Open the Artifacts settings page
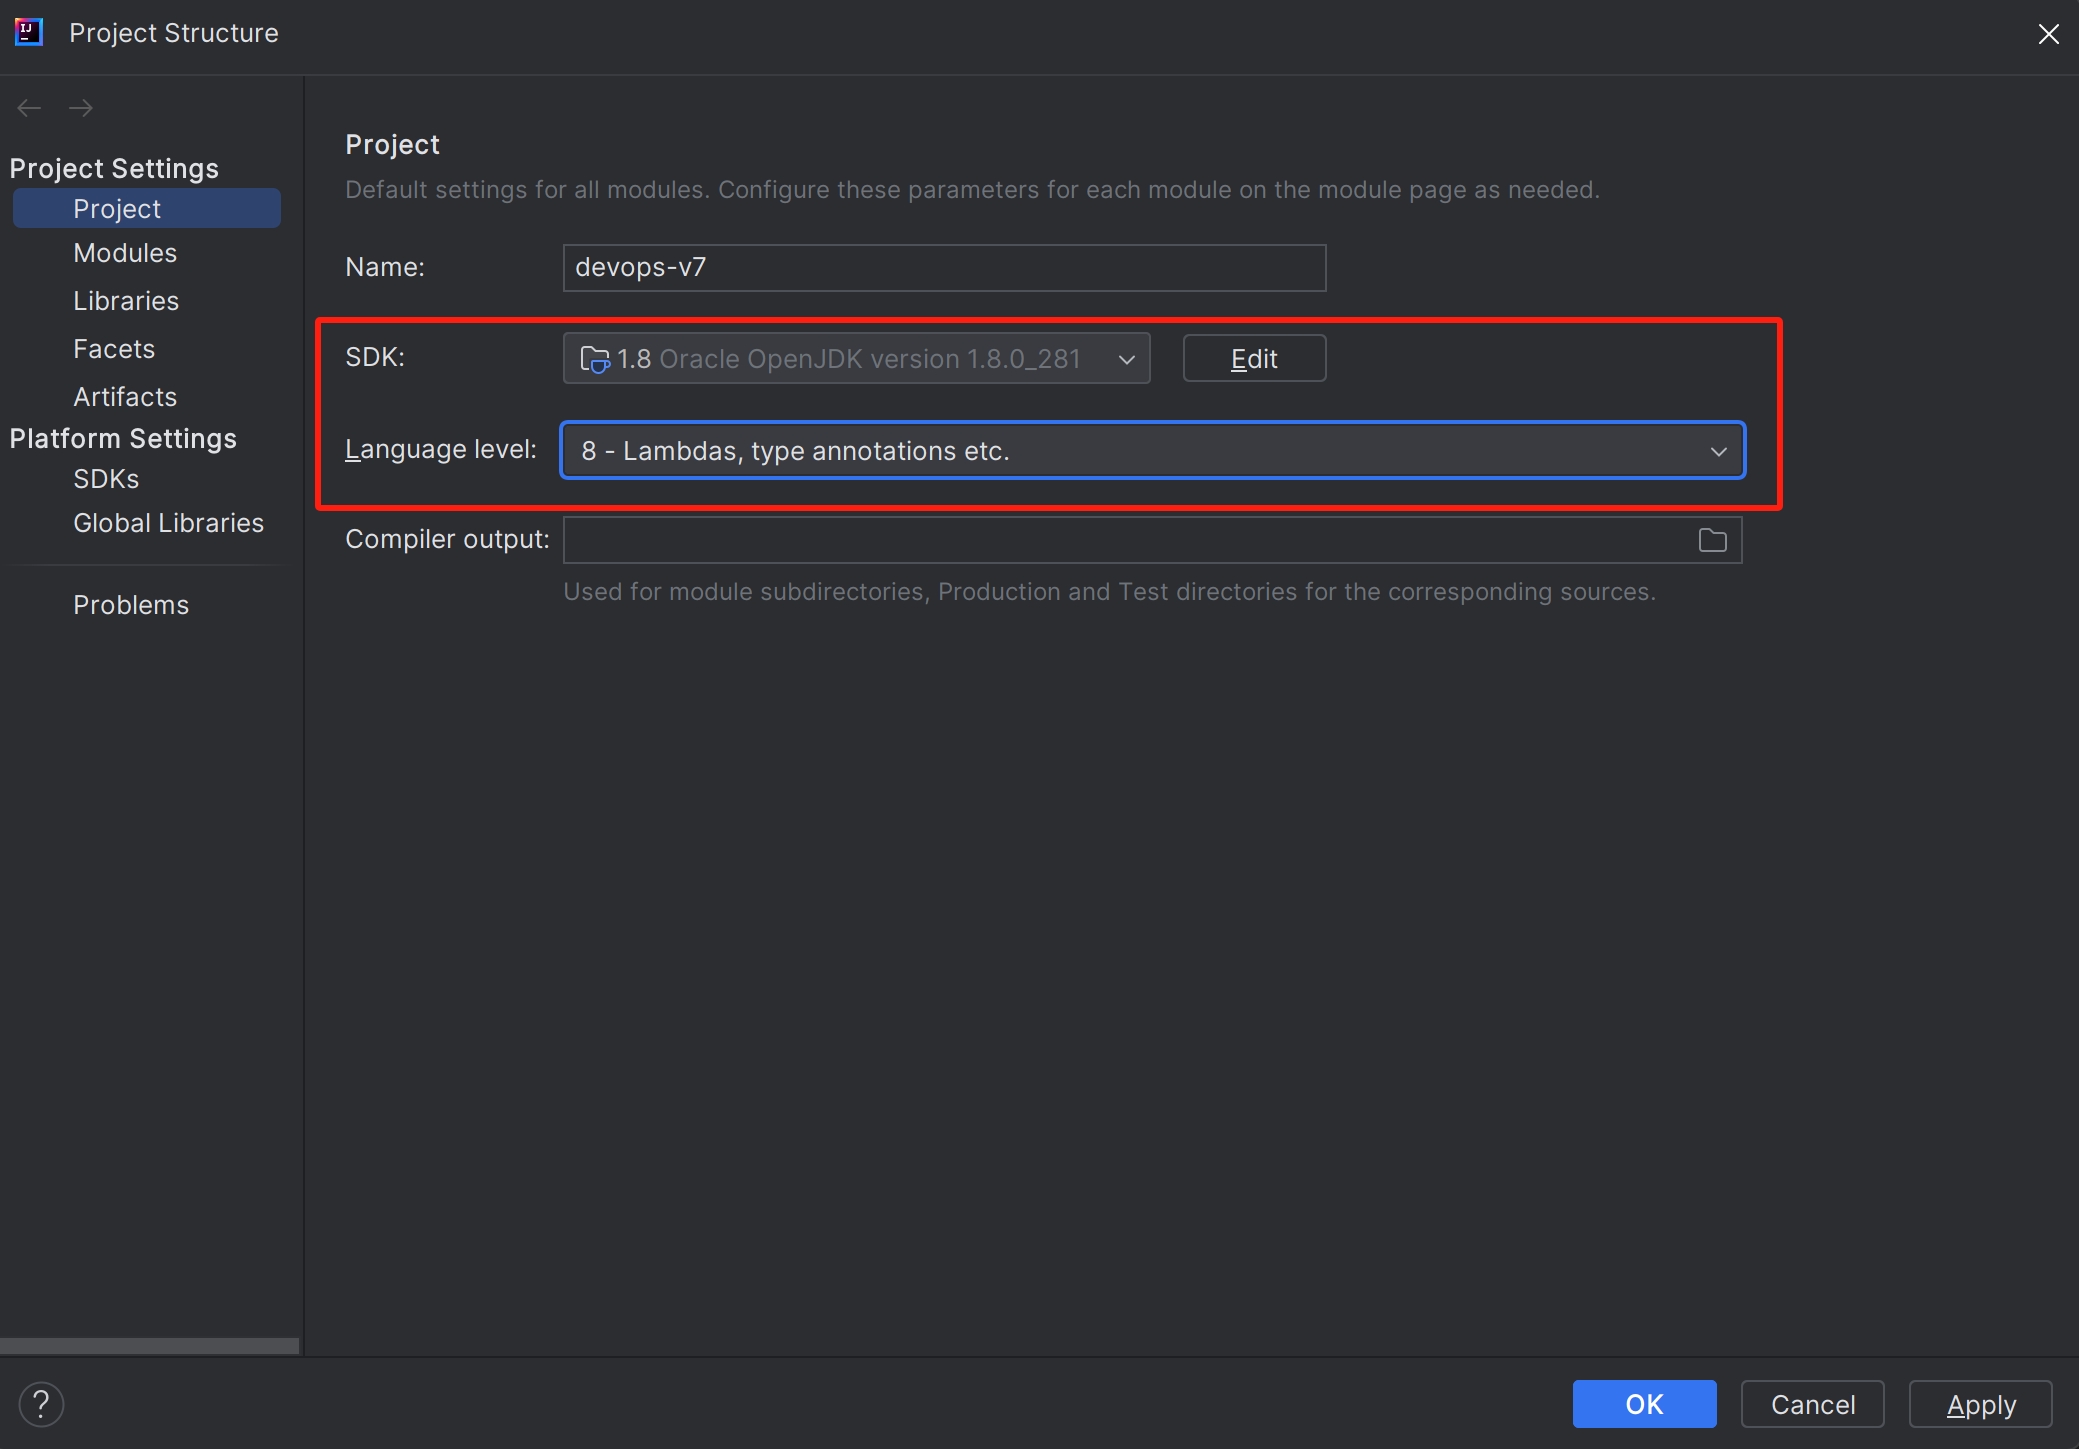Viewport: 2079px width, 1449px height. pos(125,397)
